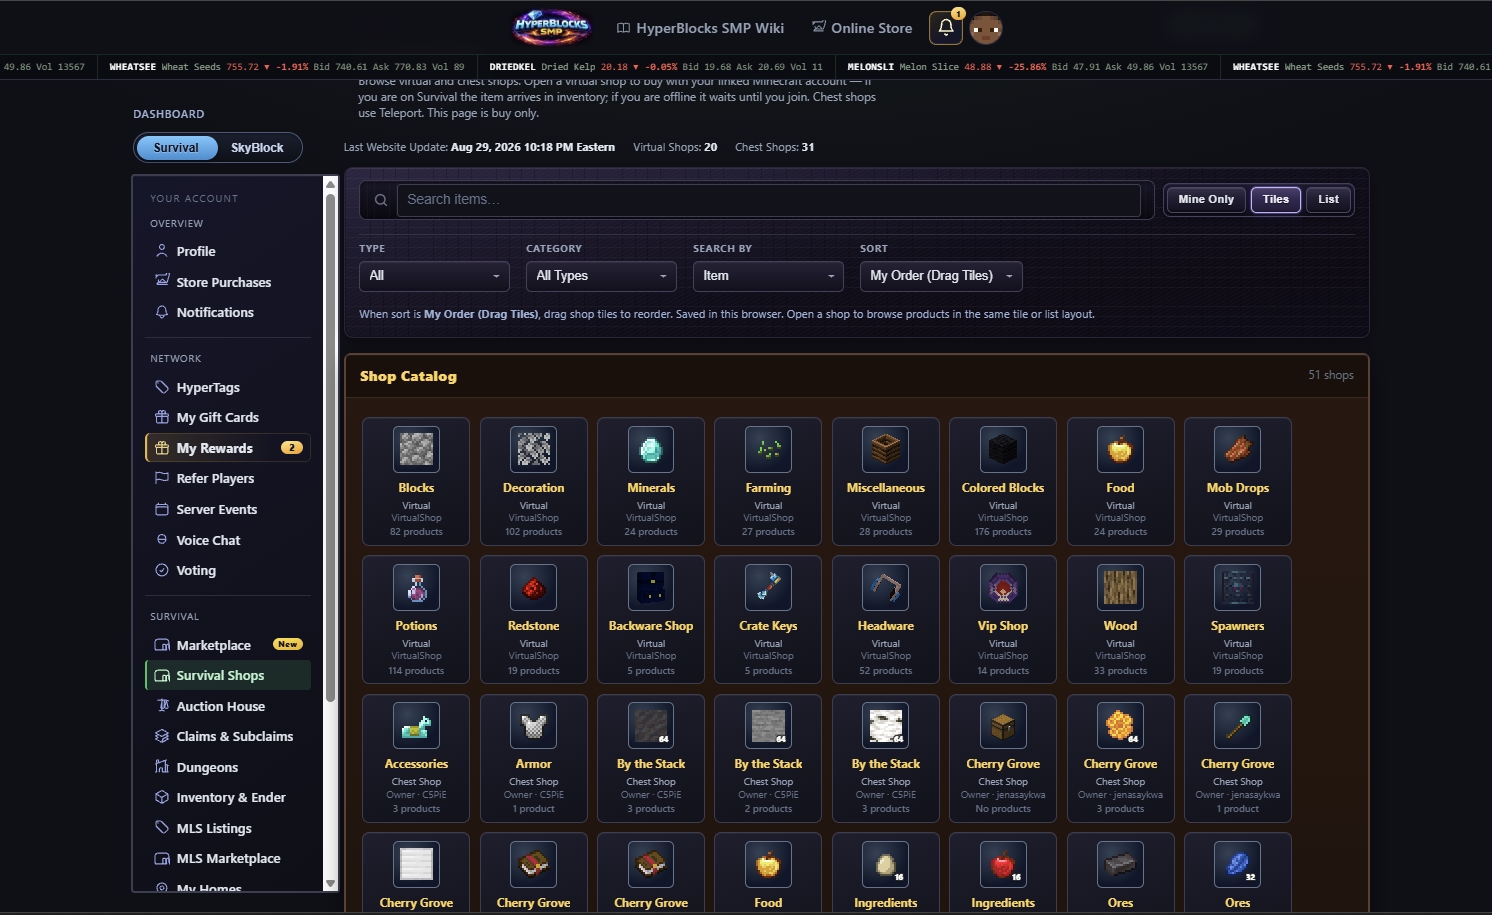Click the sidebar scrollbar thumb
This screenshot has height=915, width=1492.
331,446
